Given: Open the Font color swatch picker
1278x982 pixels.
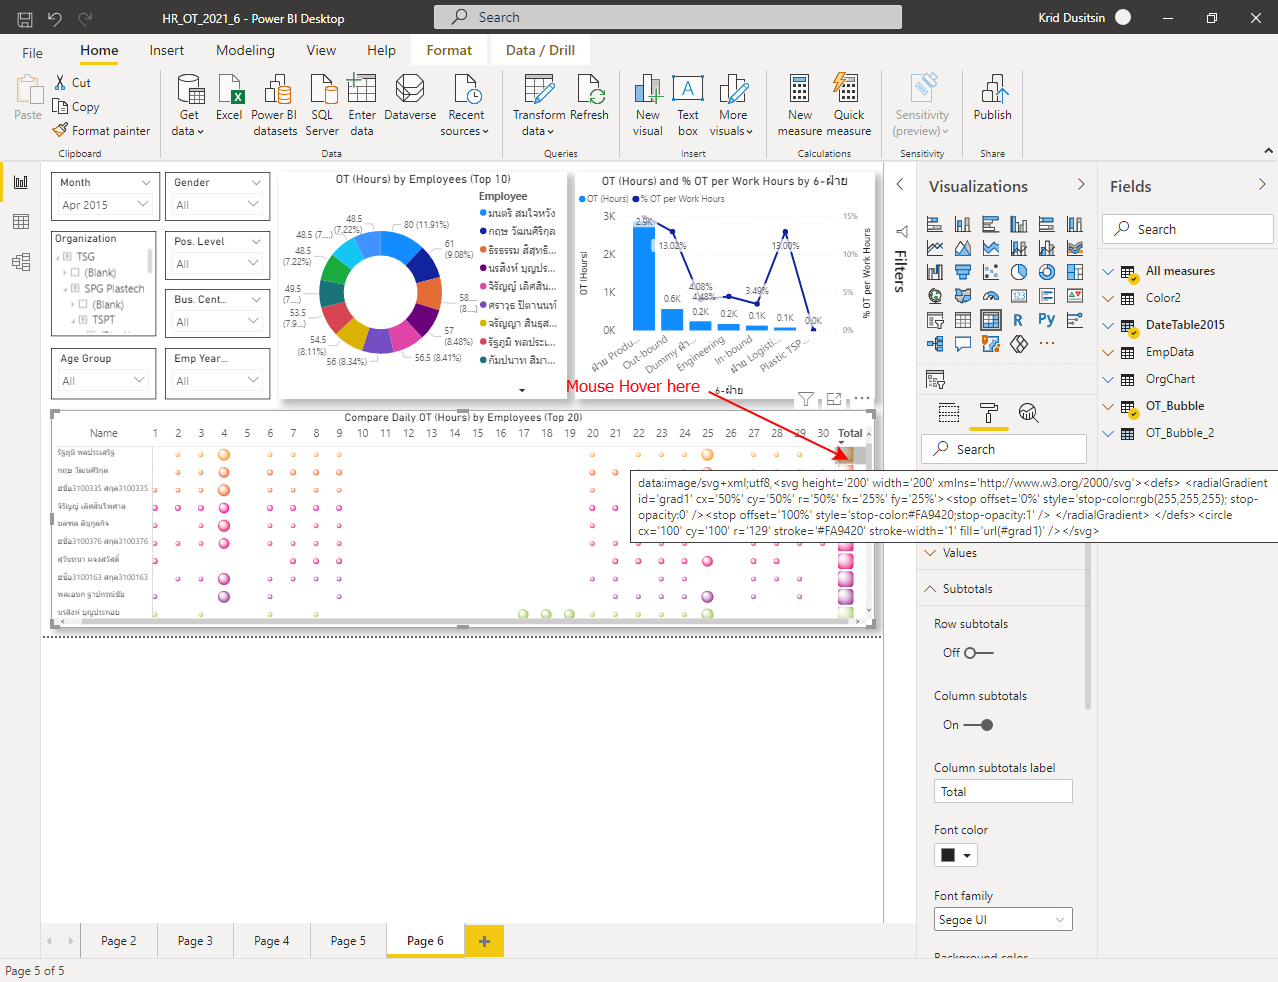Looking at the screenshot, I should [955, 856].
